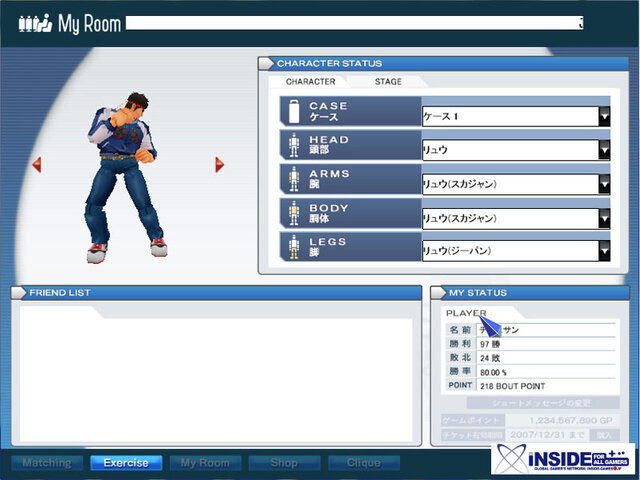Click the red right arrow beside the character
Image resolution: width=640 pixels, height=480 pixels.
220,164
